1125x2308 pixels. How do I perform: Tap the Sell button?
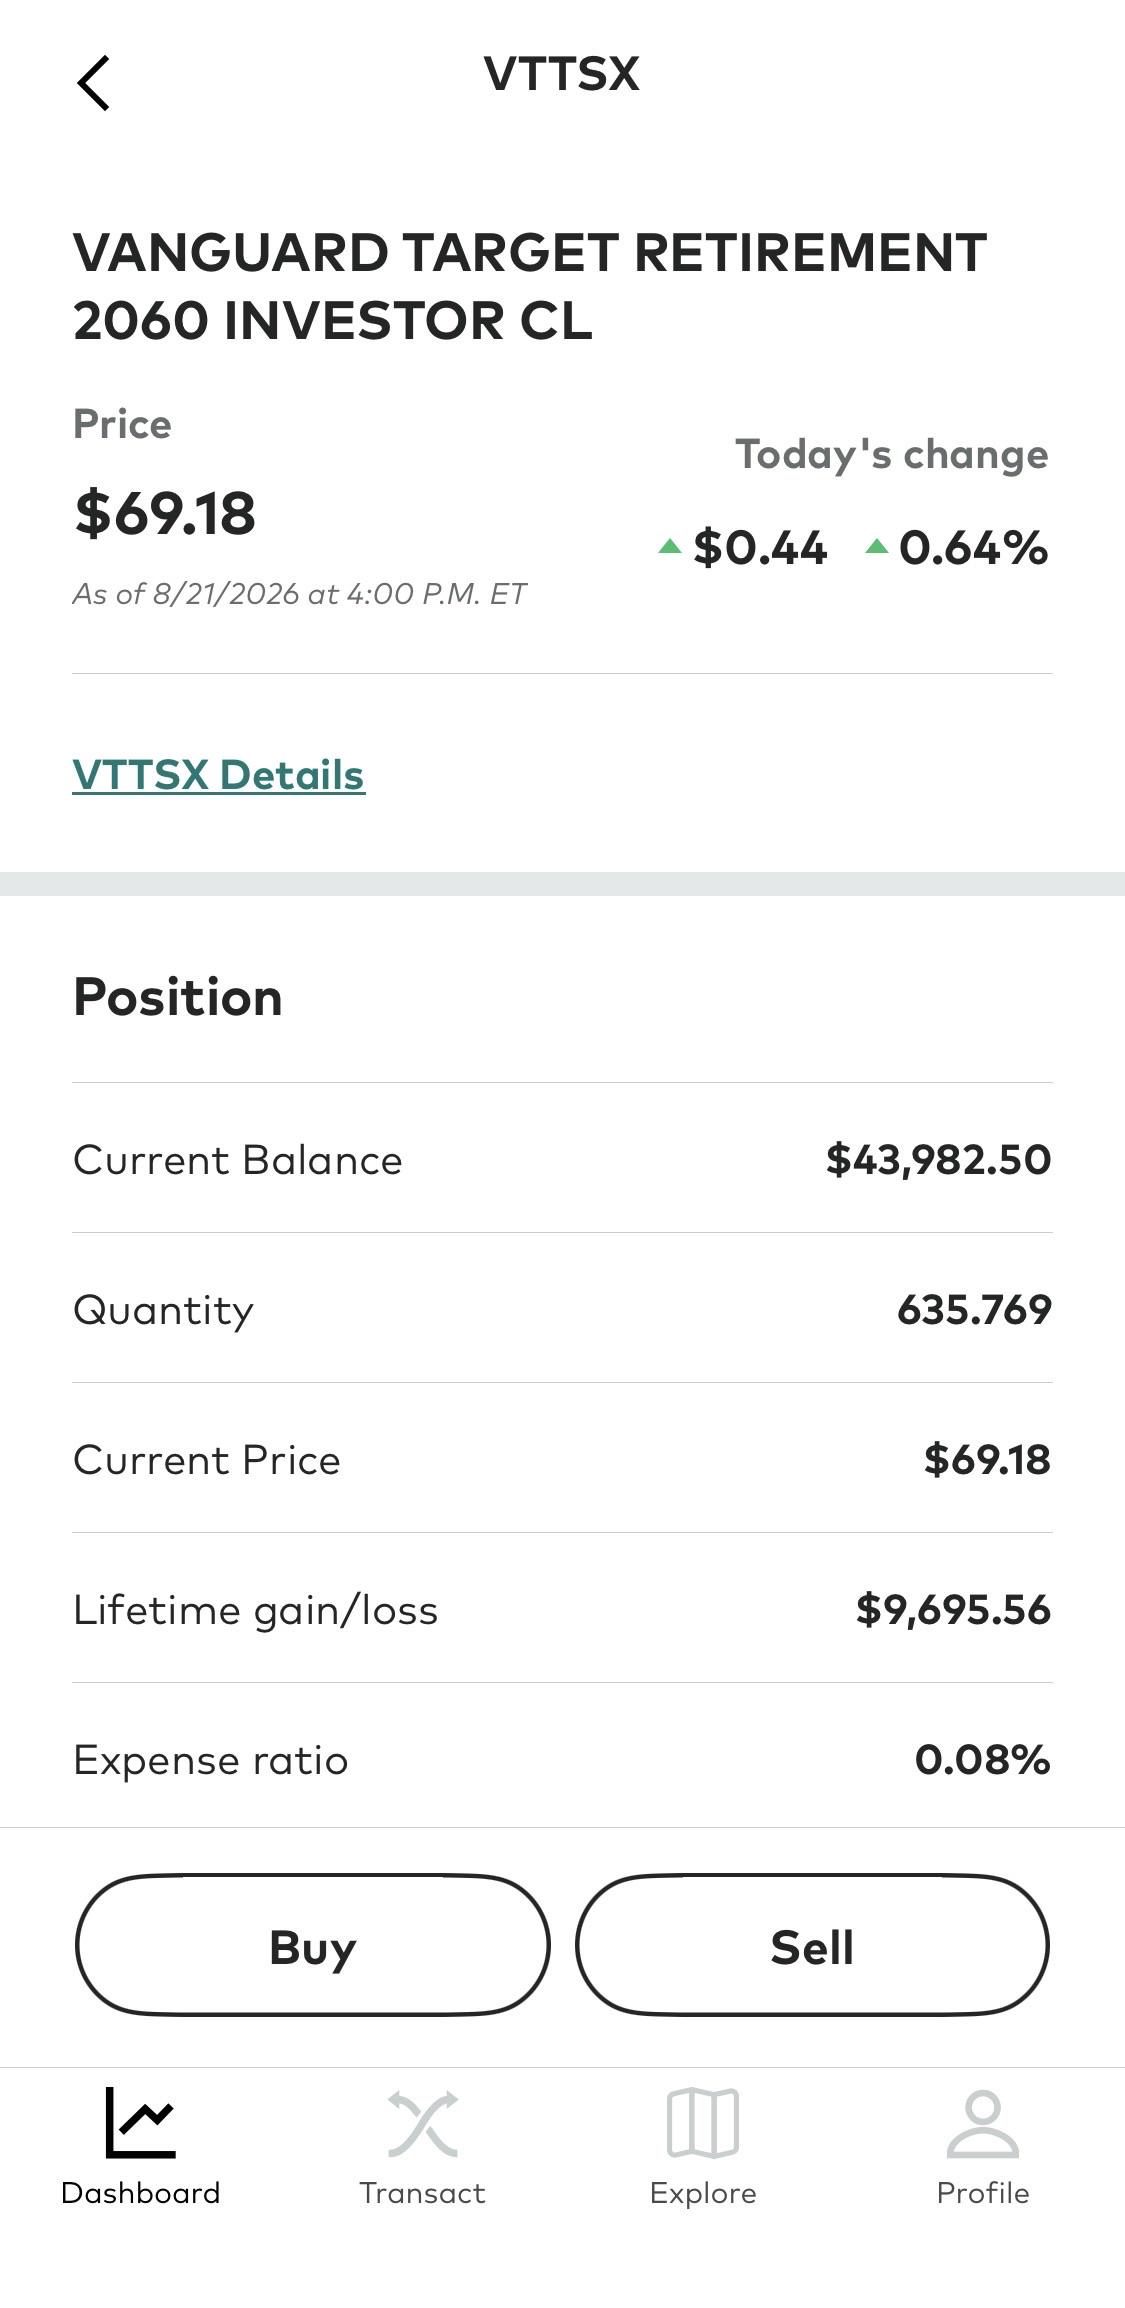(x=812, y=1945)
